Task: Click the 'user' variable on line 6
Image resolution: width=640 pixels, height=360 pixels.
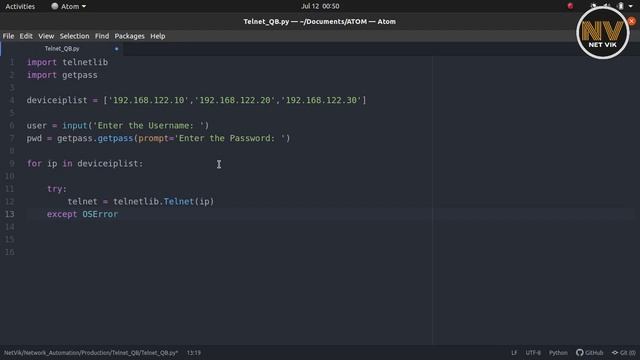Action: tap(37, 126)
